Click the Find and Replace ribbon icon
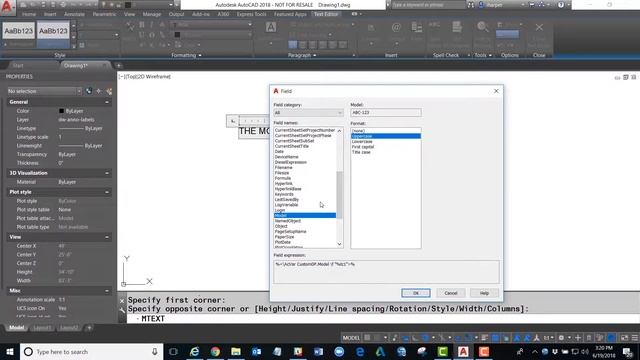640x360 pixels. pos(482,27)
